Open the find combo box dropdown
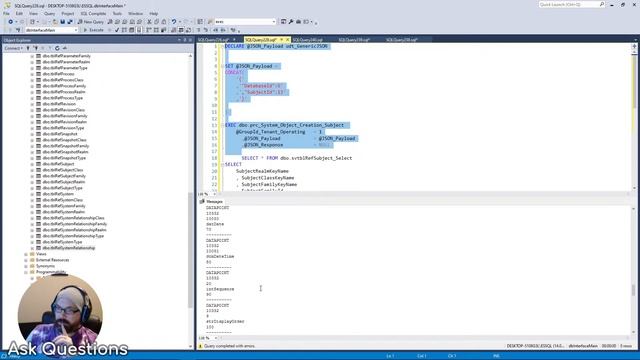The width and height of the screenshot is (640, 360). point(273,22)
